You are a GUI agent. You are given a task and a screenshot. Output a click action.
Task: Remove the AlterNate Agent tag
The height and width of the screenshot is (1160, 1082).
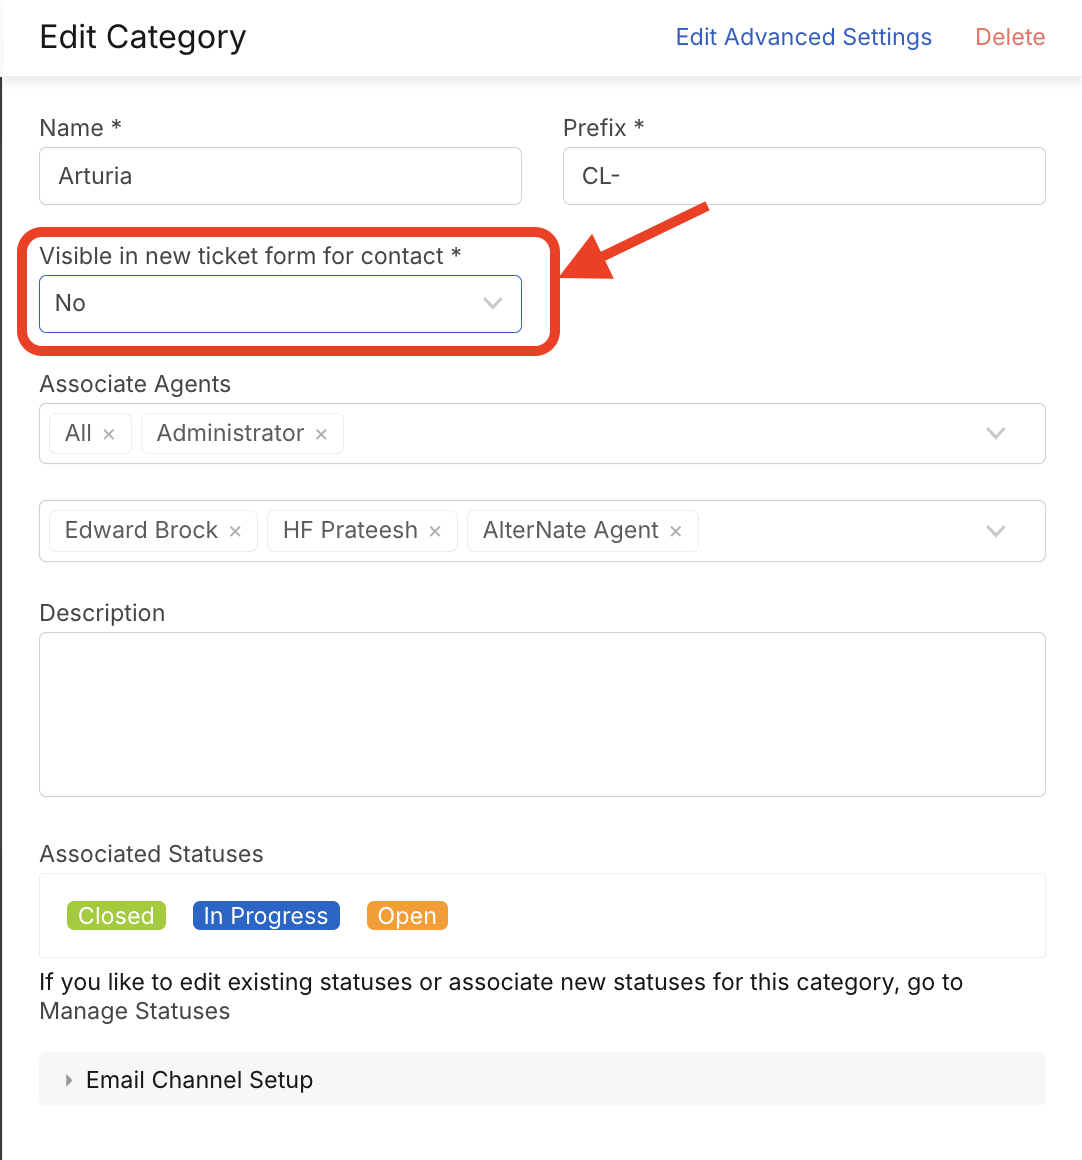point(676,531)
